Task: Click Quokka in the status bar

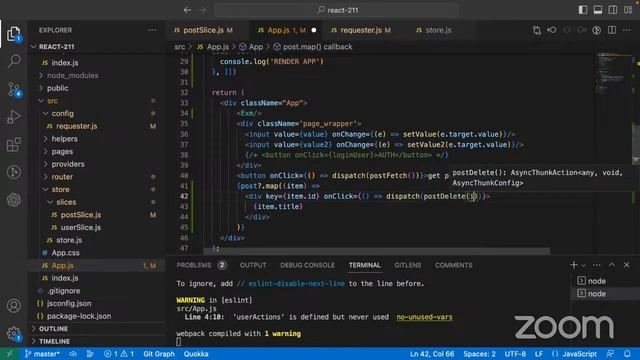Action: pyautogui.click(x=196, y=354)
